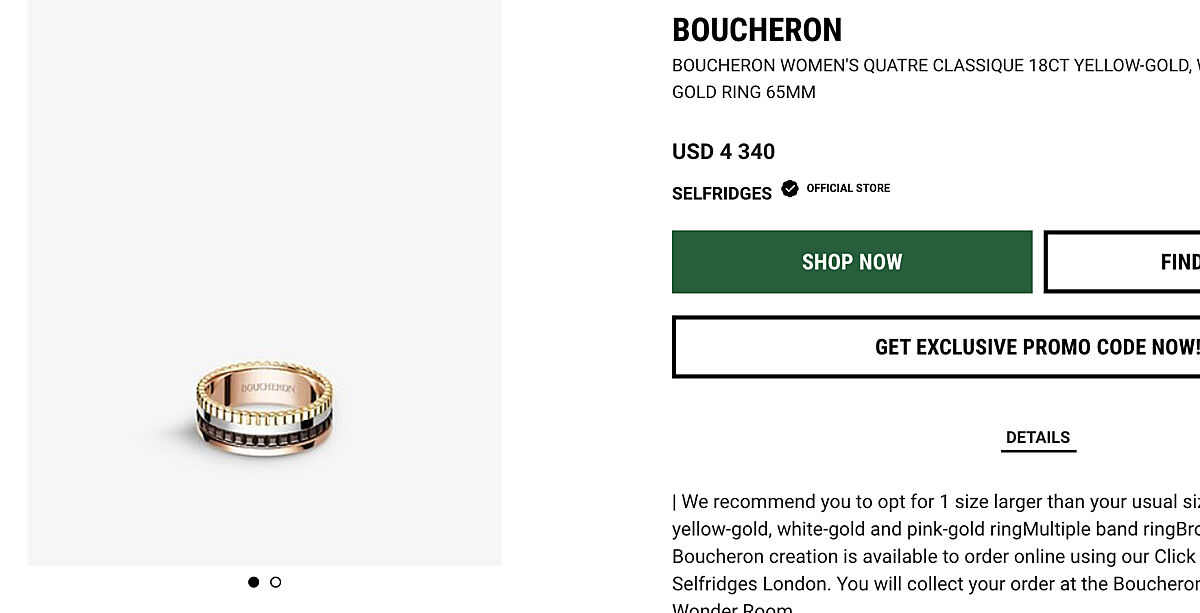This screenshot has width=1200, height=613.
Task: Click the engraved BOUCHERON logo inside ring
Action: [x=267, y=387]
